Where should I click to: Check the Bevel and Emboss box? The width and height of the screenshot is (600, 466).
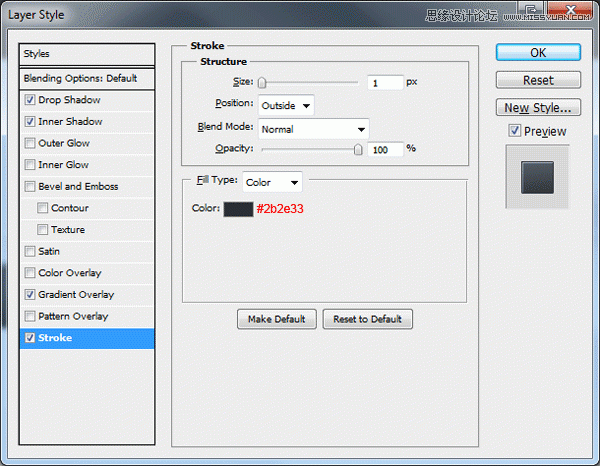pos(30,187)
